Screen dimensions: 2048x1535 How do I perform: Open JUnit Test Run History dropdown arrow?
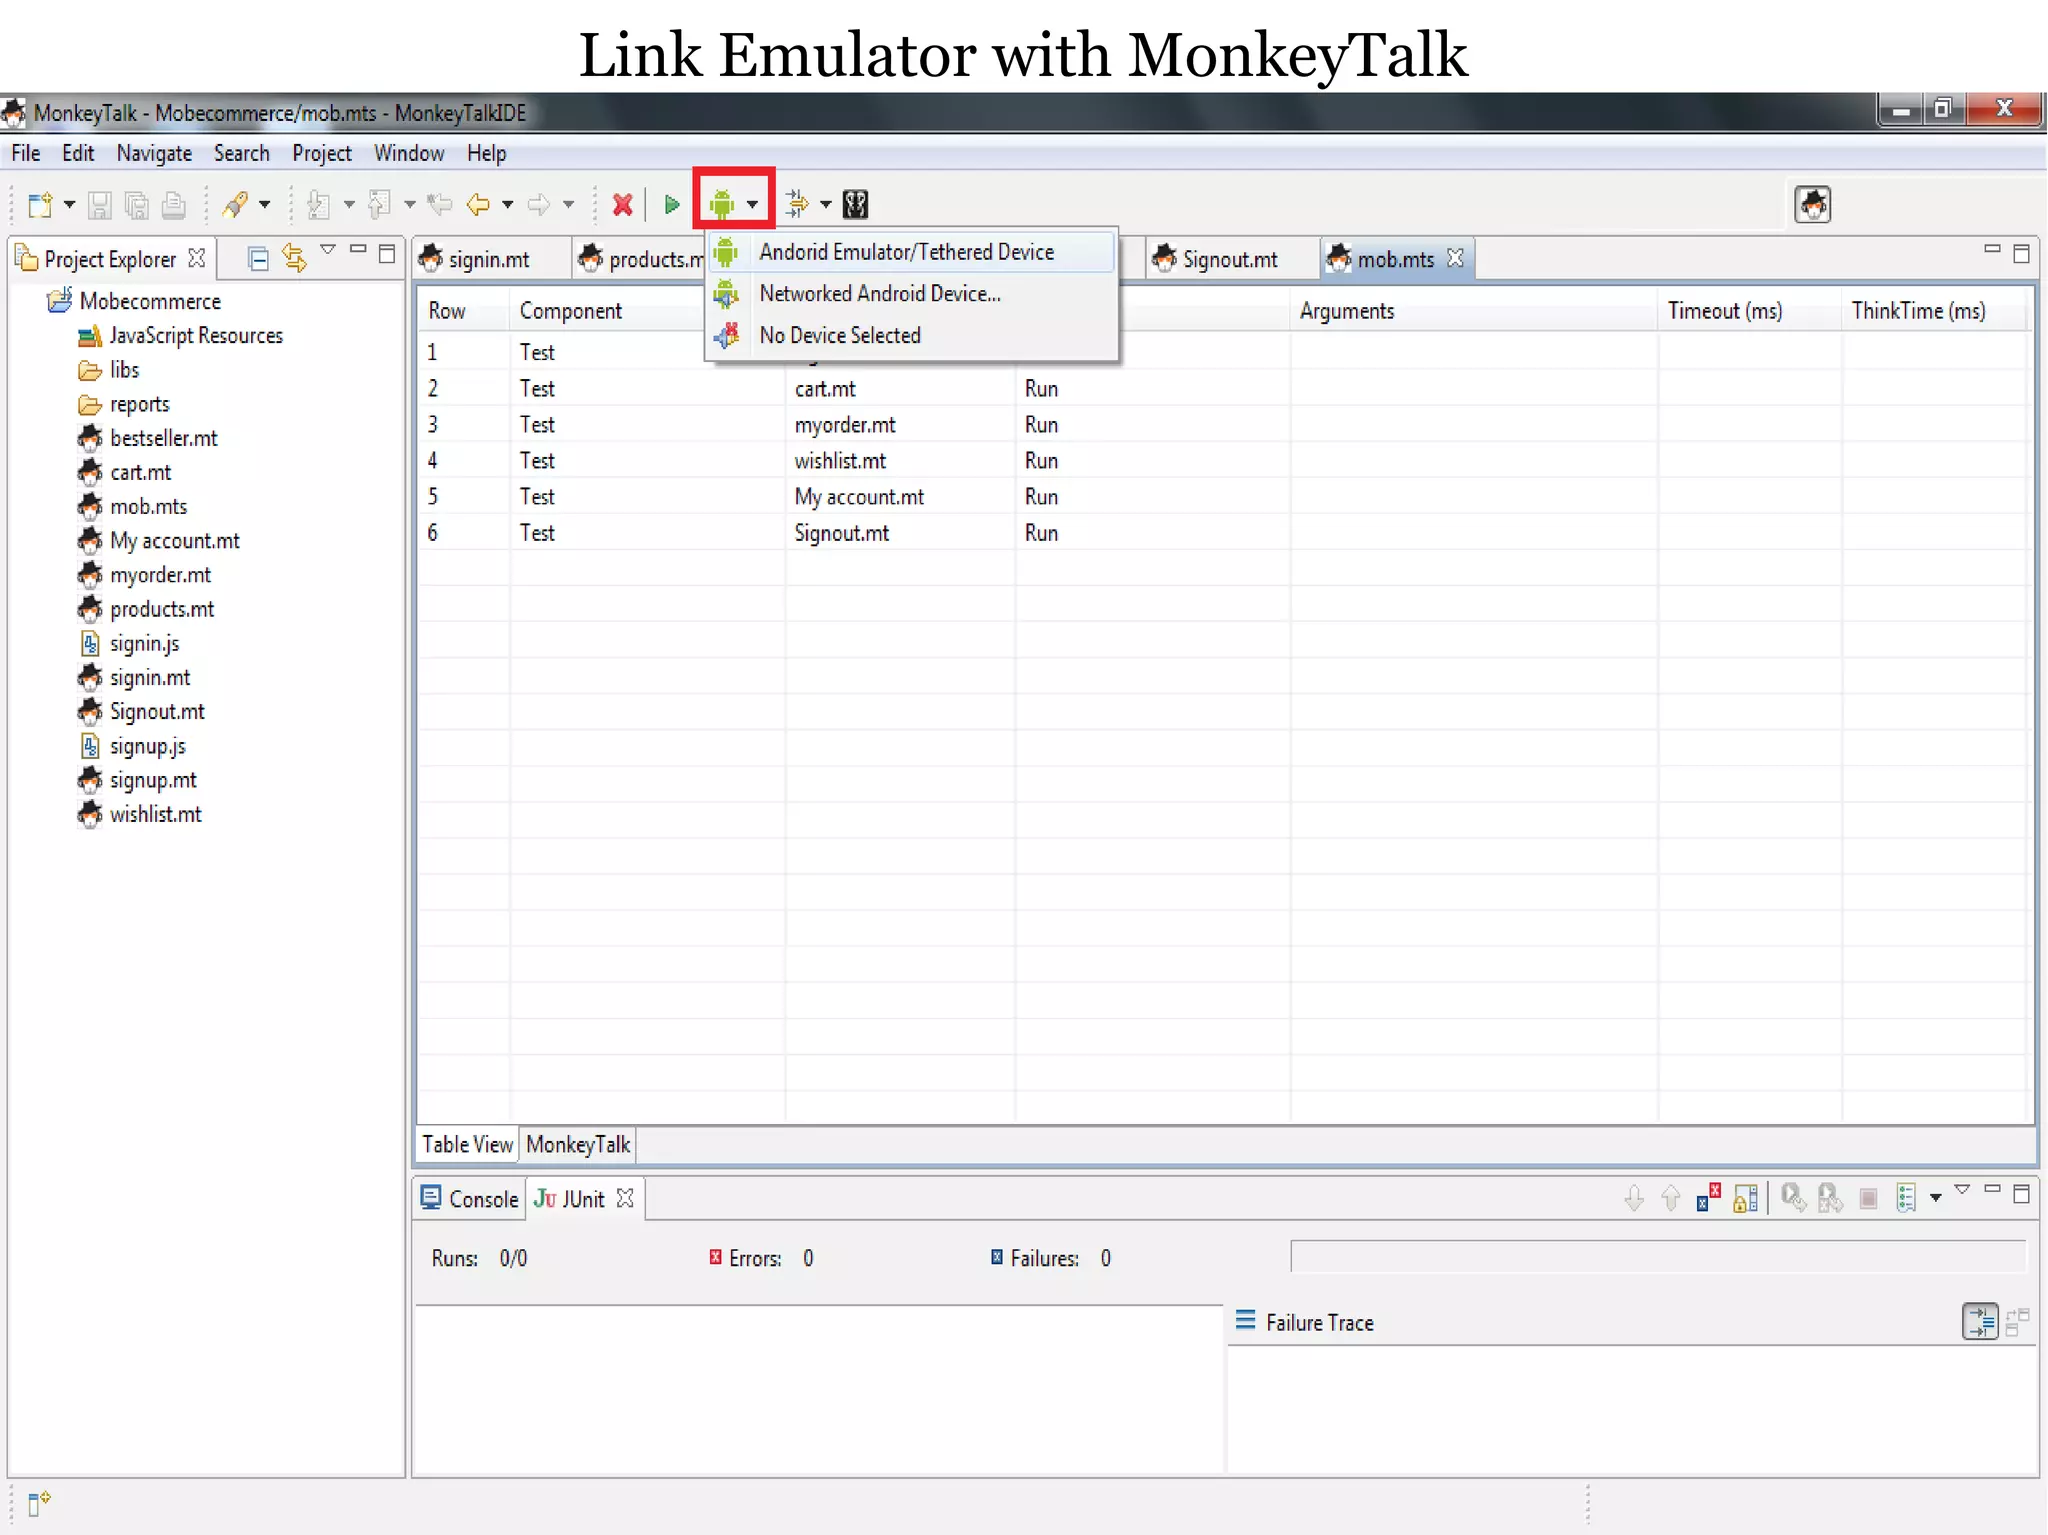click(1935, 1198)
